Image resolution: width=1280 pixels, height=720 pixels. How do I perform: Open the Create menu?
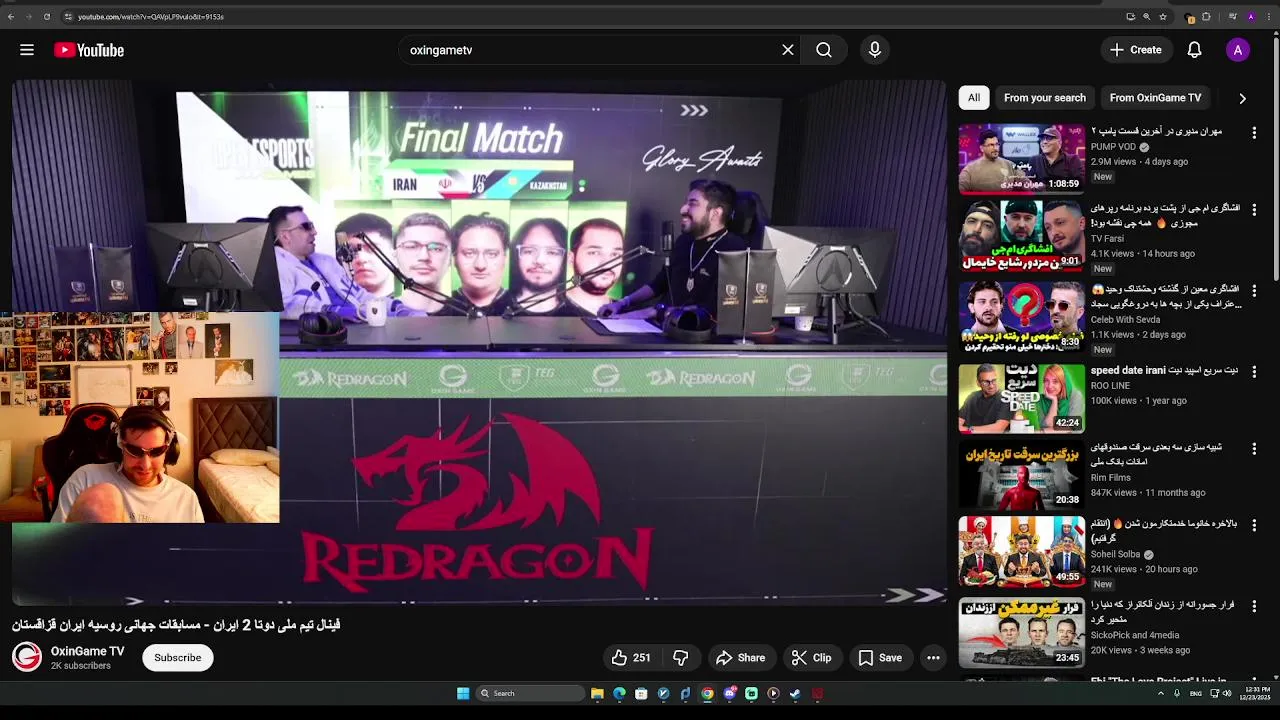[1136, 50]
